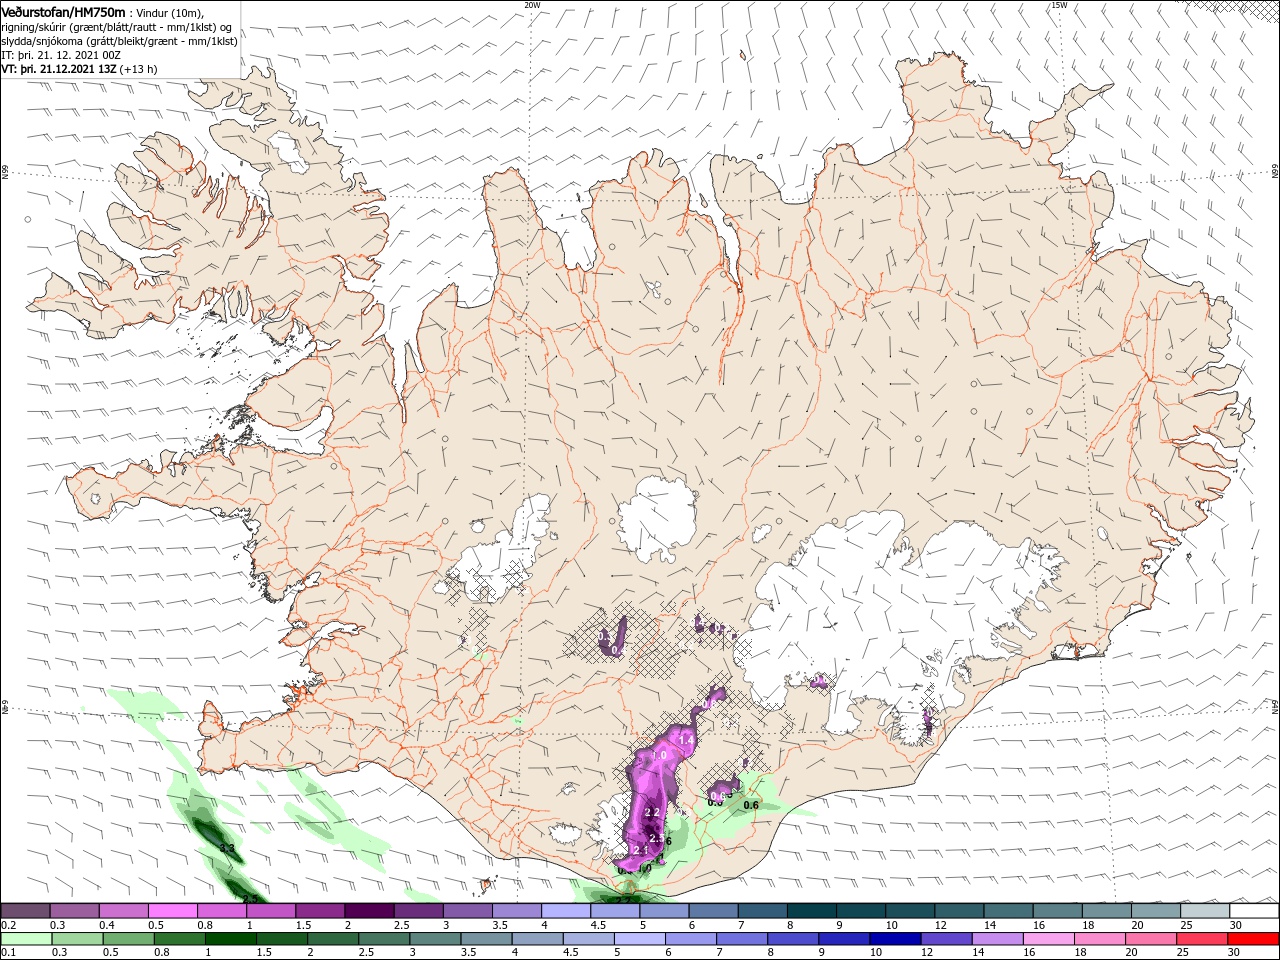Viewport: 1280px width, 960px height.
Task: Select the 0.2 swatch in upper snow legend
Action: pos(25,910)
